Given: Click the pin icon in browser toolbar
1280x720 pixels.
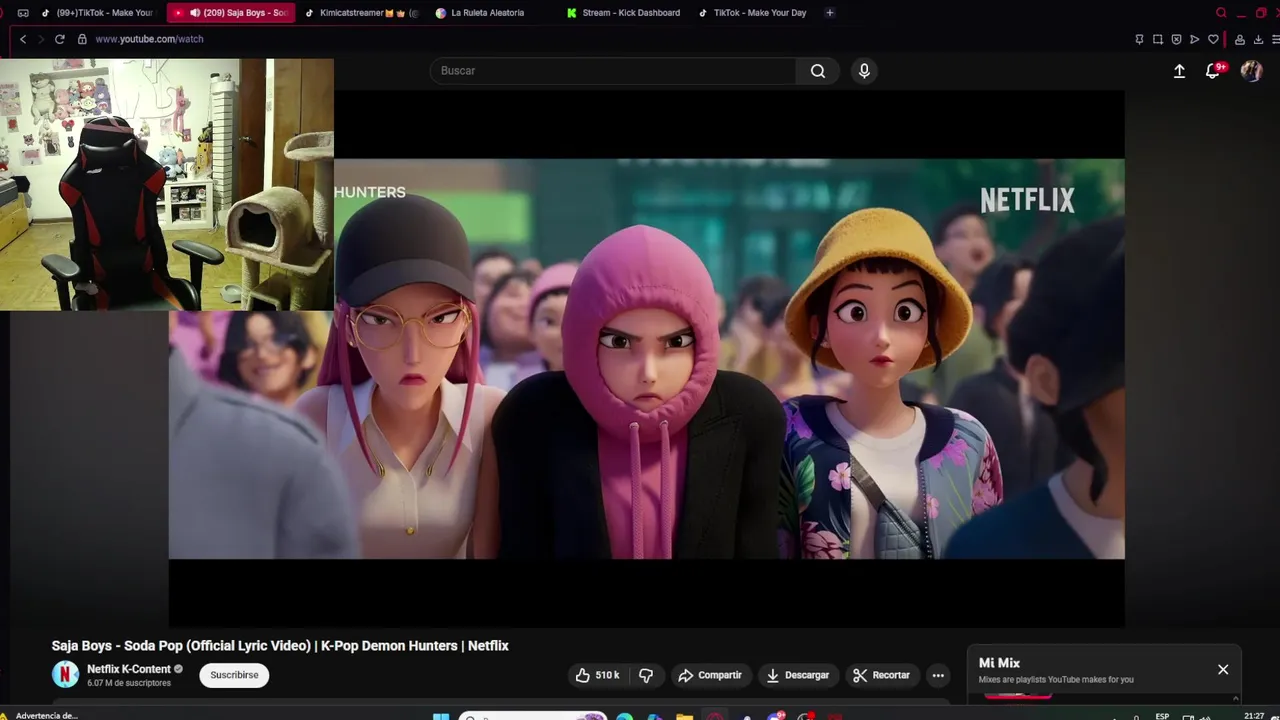Looking at the screenshot, I should (1139, 39).
